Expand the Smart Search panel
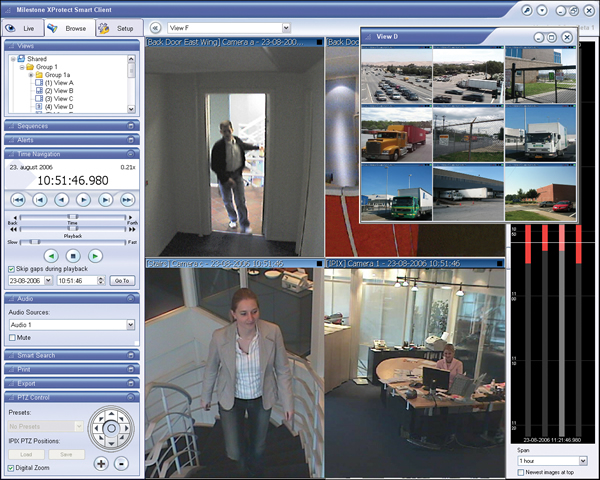Viewport: 600px width, 480px height. pyautogui.click(x=130, y=355)
